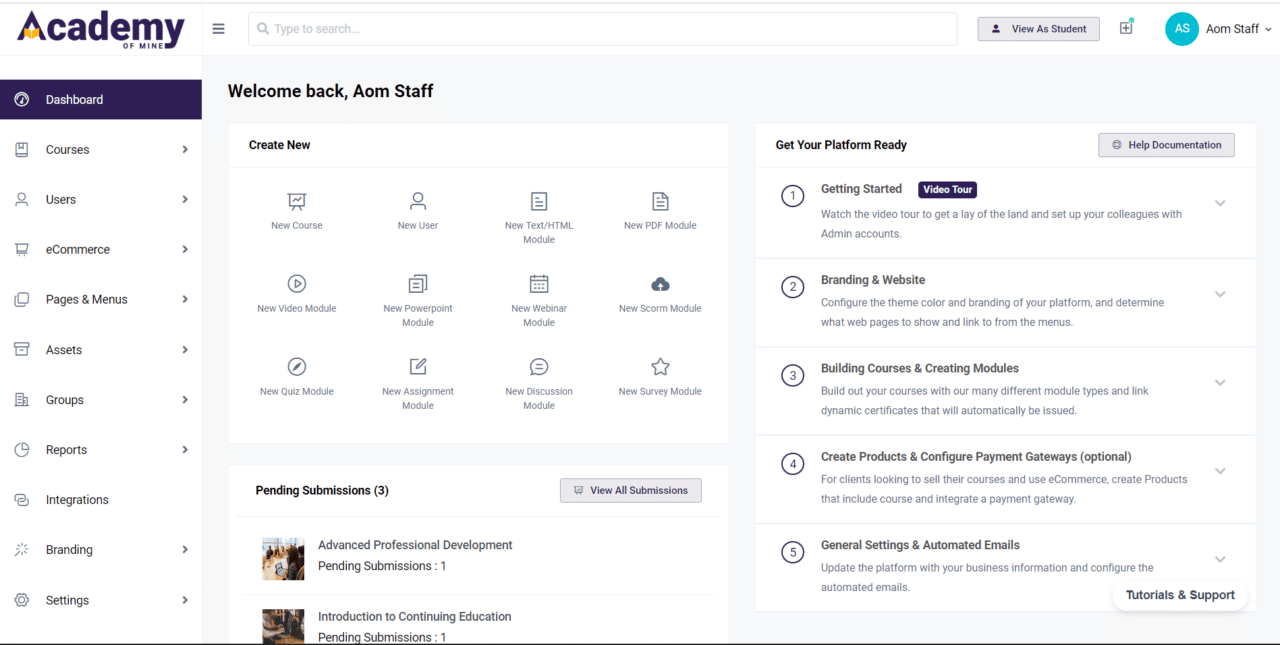Click the New Quiz Module icon
The image size is (1280, 645).
coord(296,367)
